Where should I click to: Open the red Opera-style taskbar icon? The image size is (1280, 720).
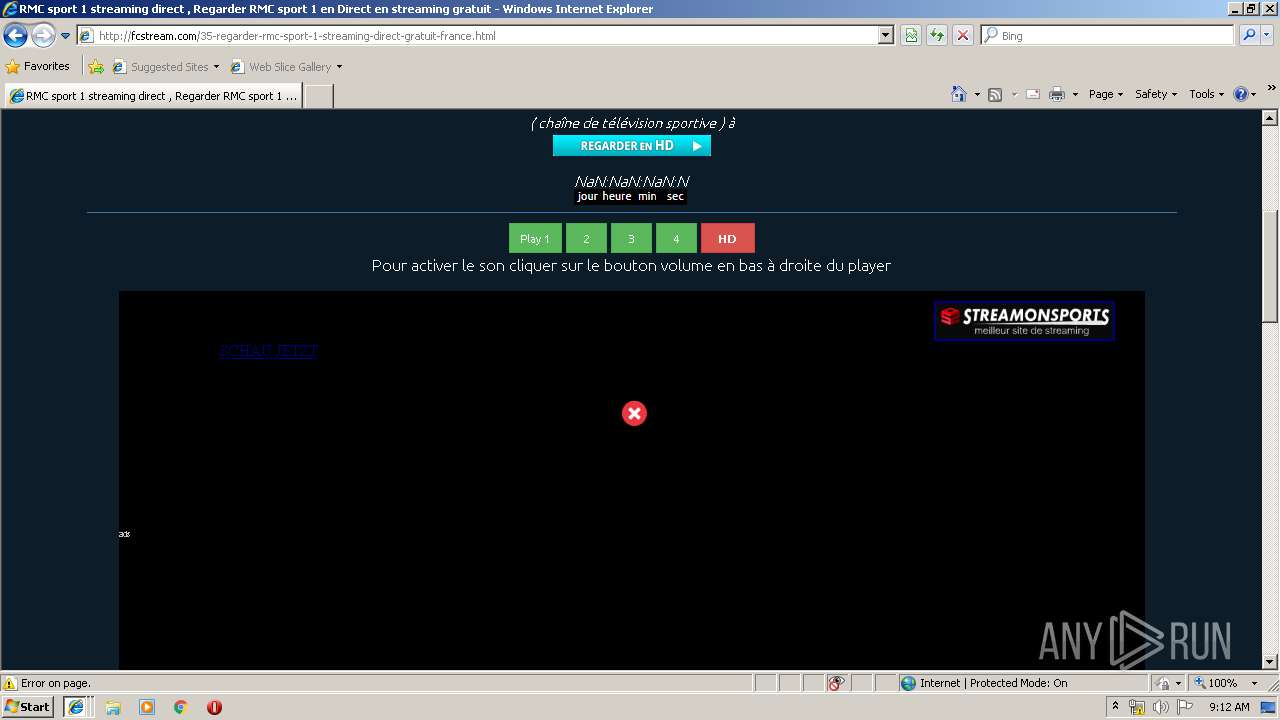214,707
